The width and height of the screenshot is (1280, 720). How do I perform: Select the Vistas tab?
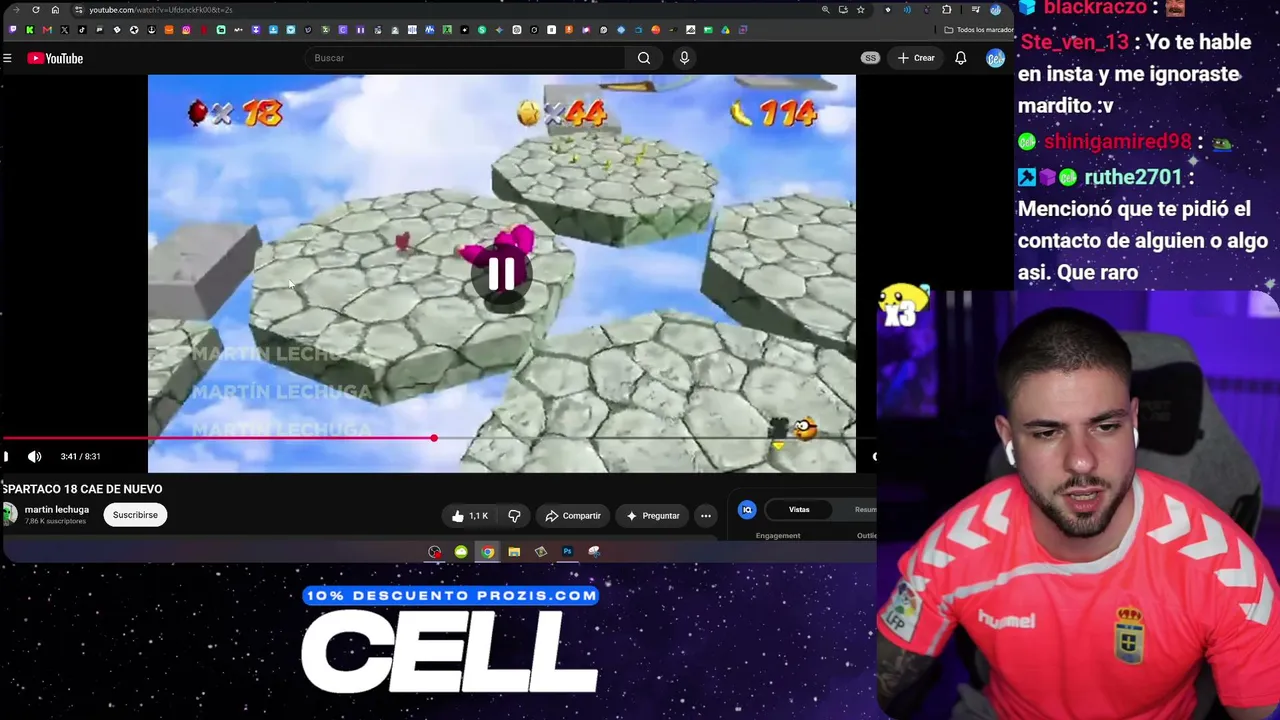[x=799, y=510]
